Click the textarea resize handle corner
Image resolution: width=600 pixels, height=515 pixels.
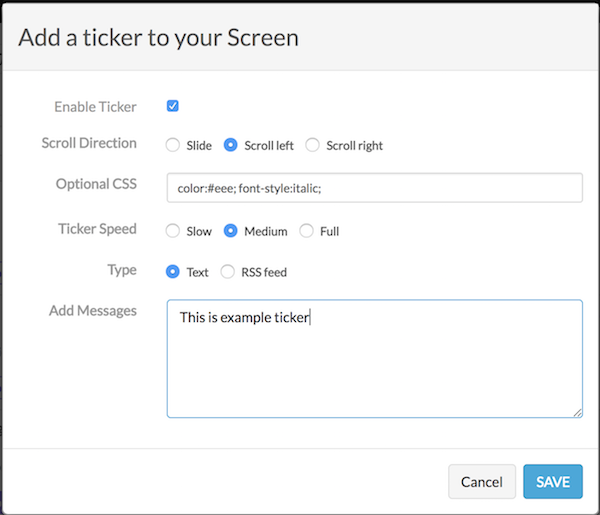[578, 413]
